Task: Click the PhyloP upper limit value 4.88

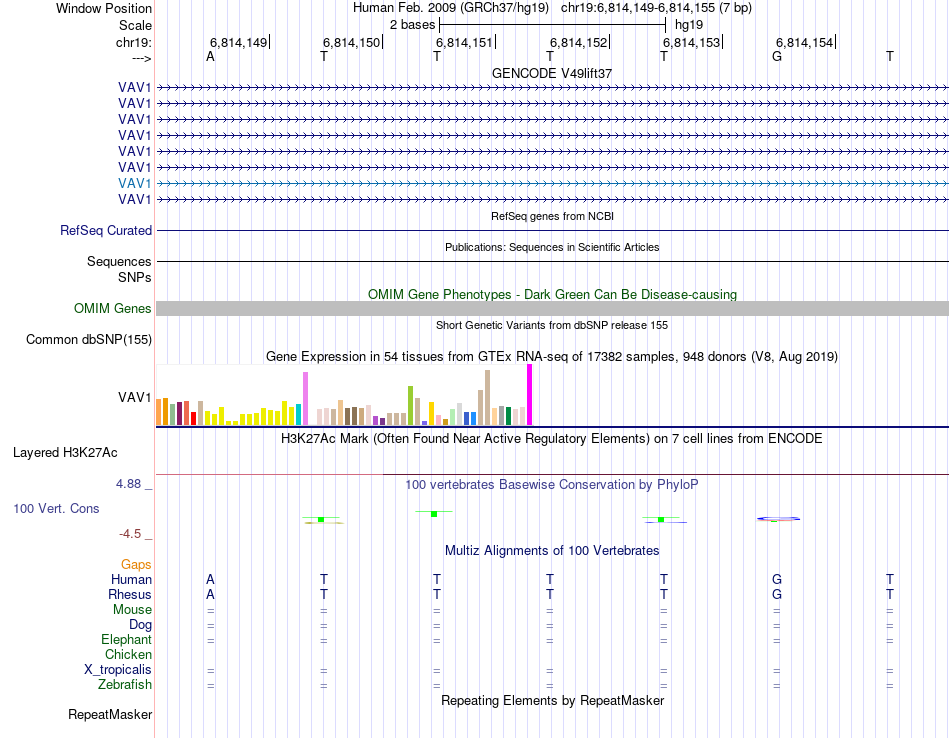Action: pos(128,484)
